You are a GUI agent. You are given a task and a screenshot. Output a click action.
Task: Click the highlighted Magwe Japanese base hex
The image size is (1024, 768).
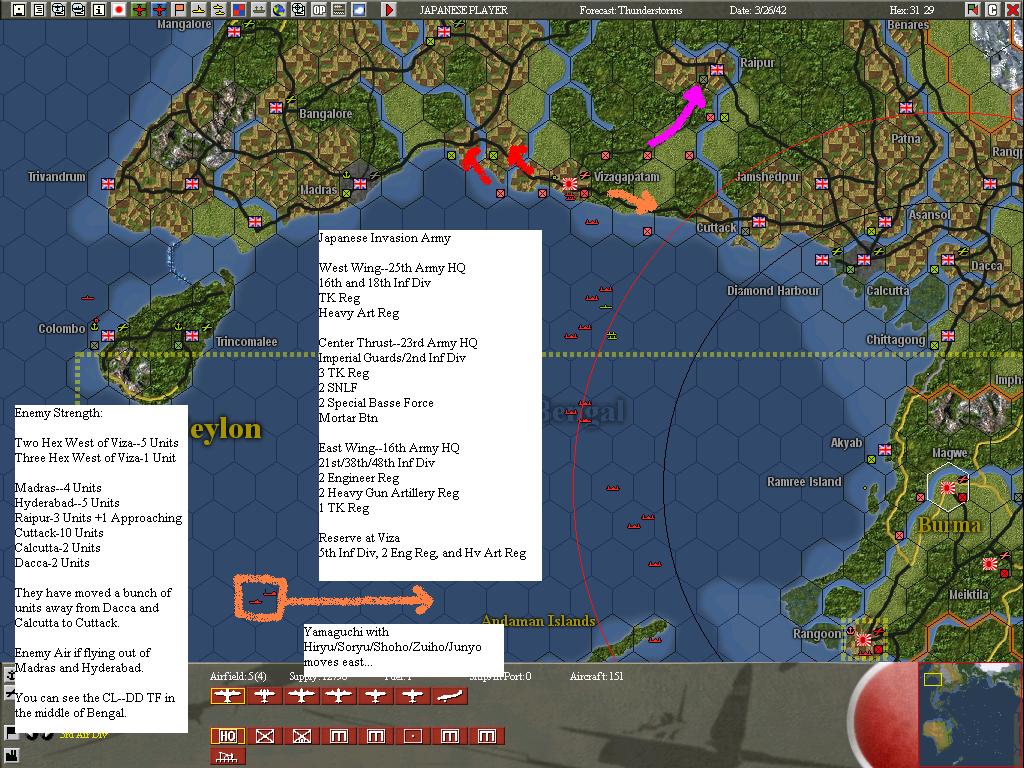click(948, 487)
